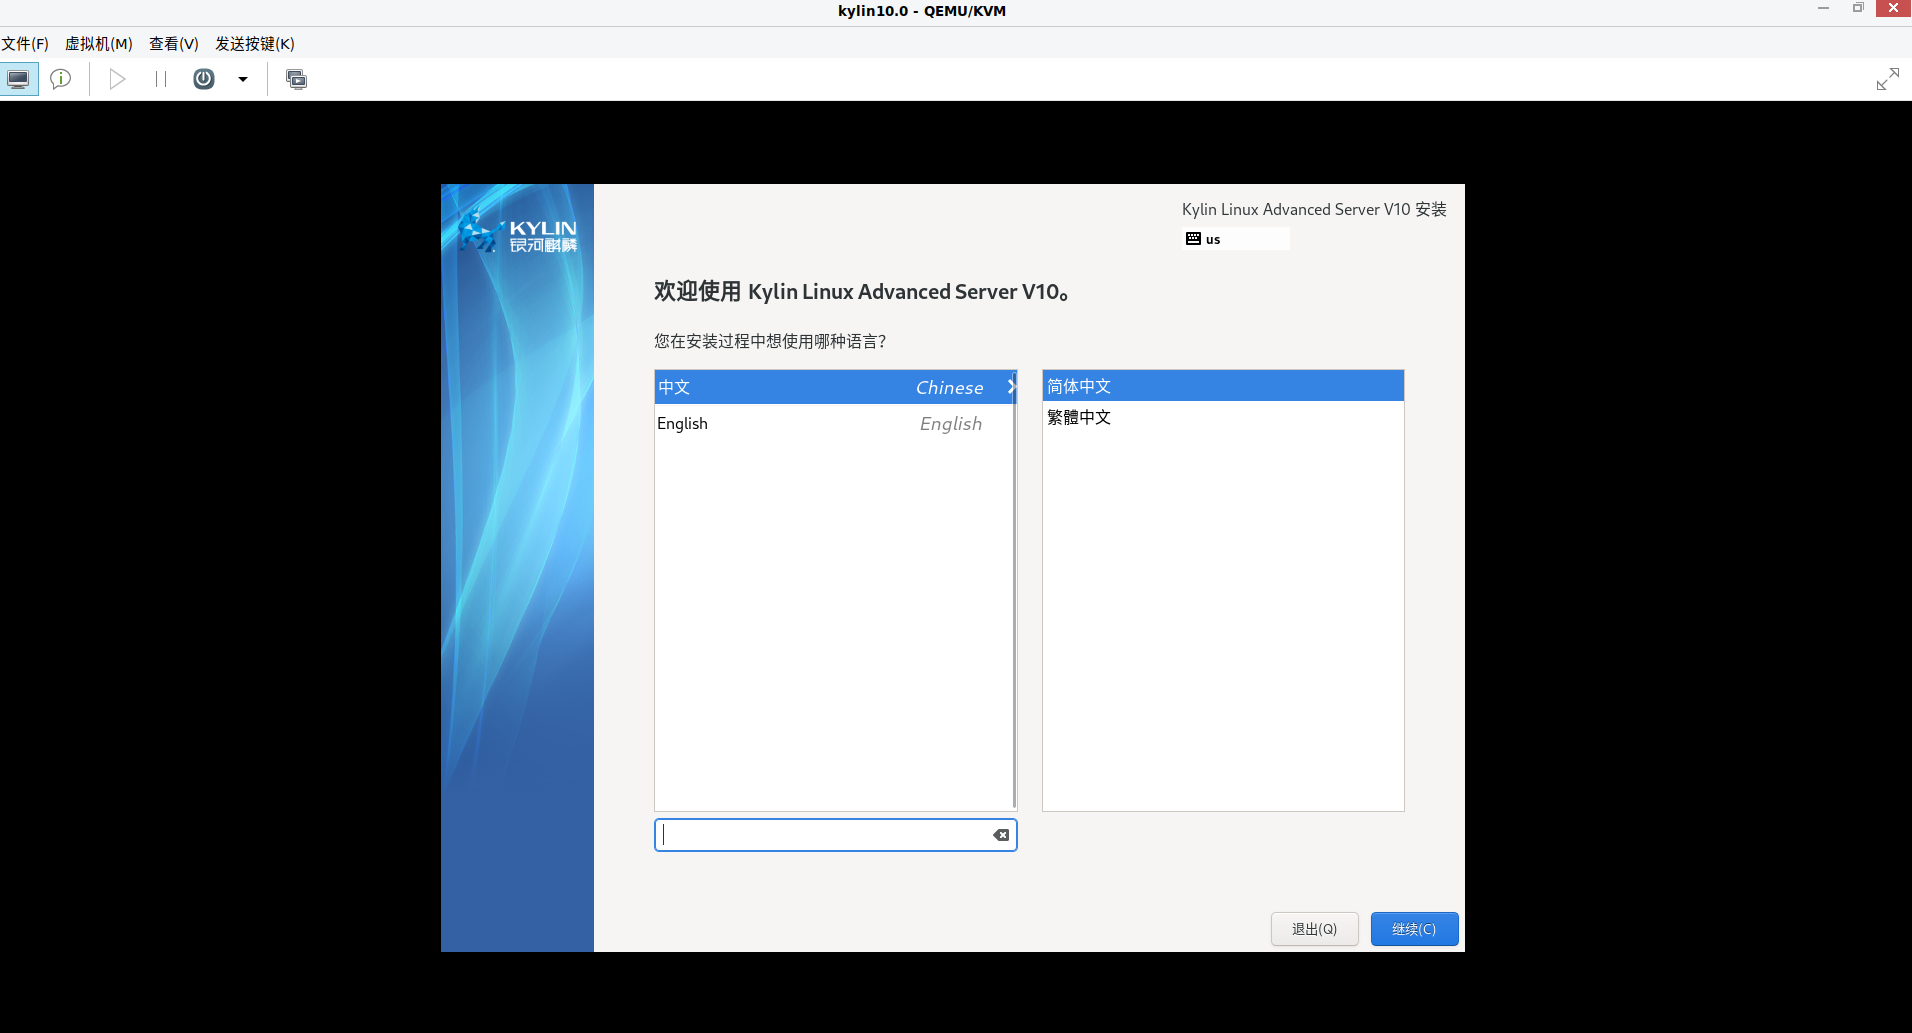Click the 退出(Q) quit button
Image resolution: width=1912 pixels, height=1033 pixels.
pos(1314,929)
